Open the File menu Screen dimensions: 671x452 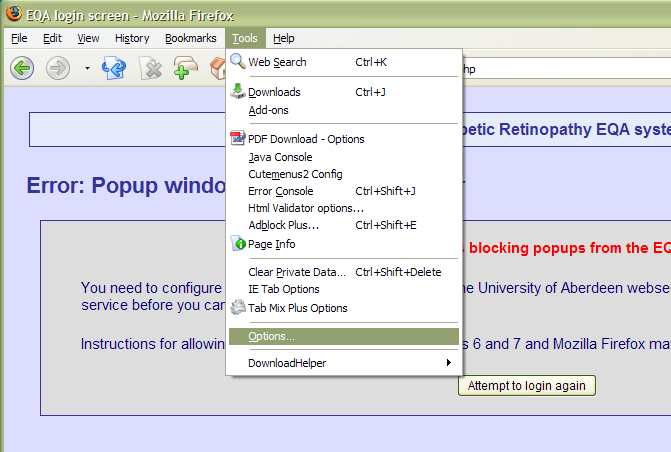point(19,38)
